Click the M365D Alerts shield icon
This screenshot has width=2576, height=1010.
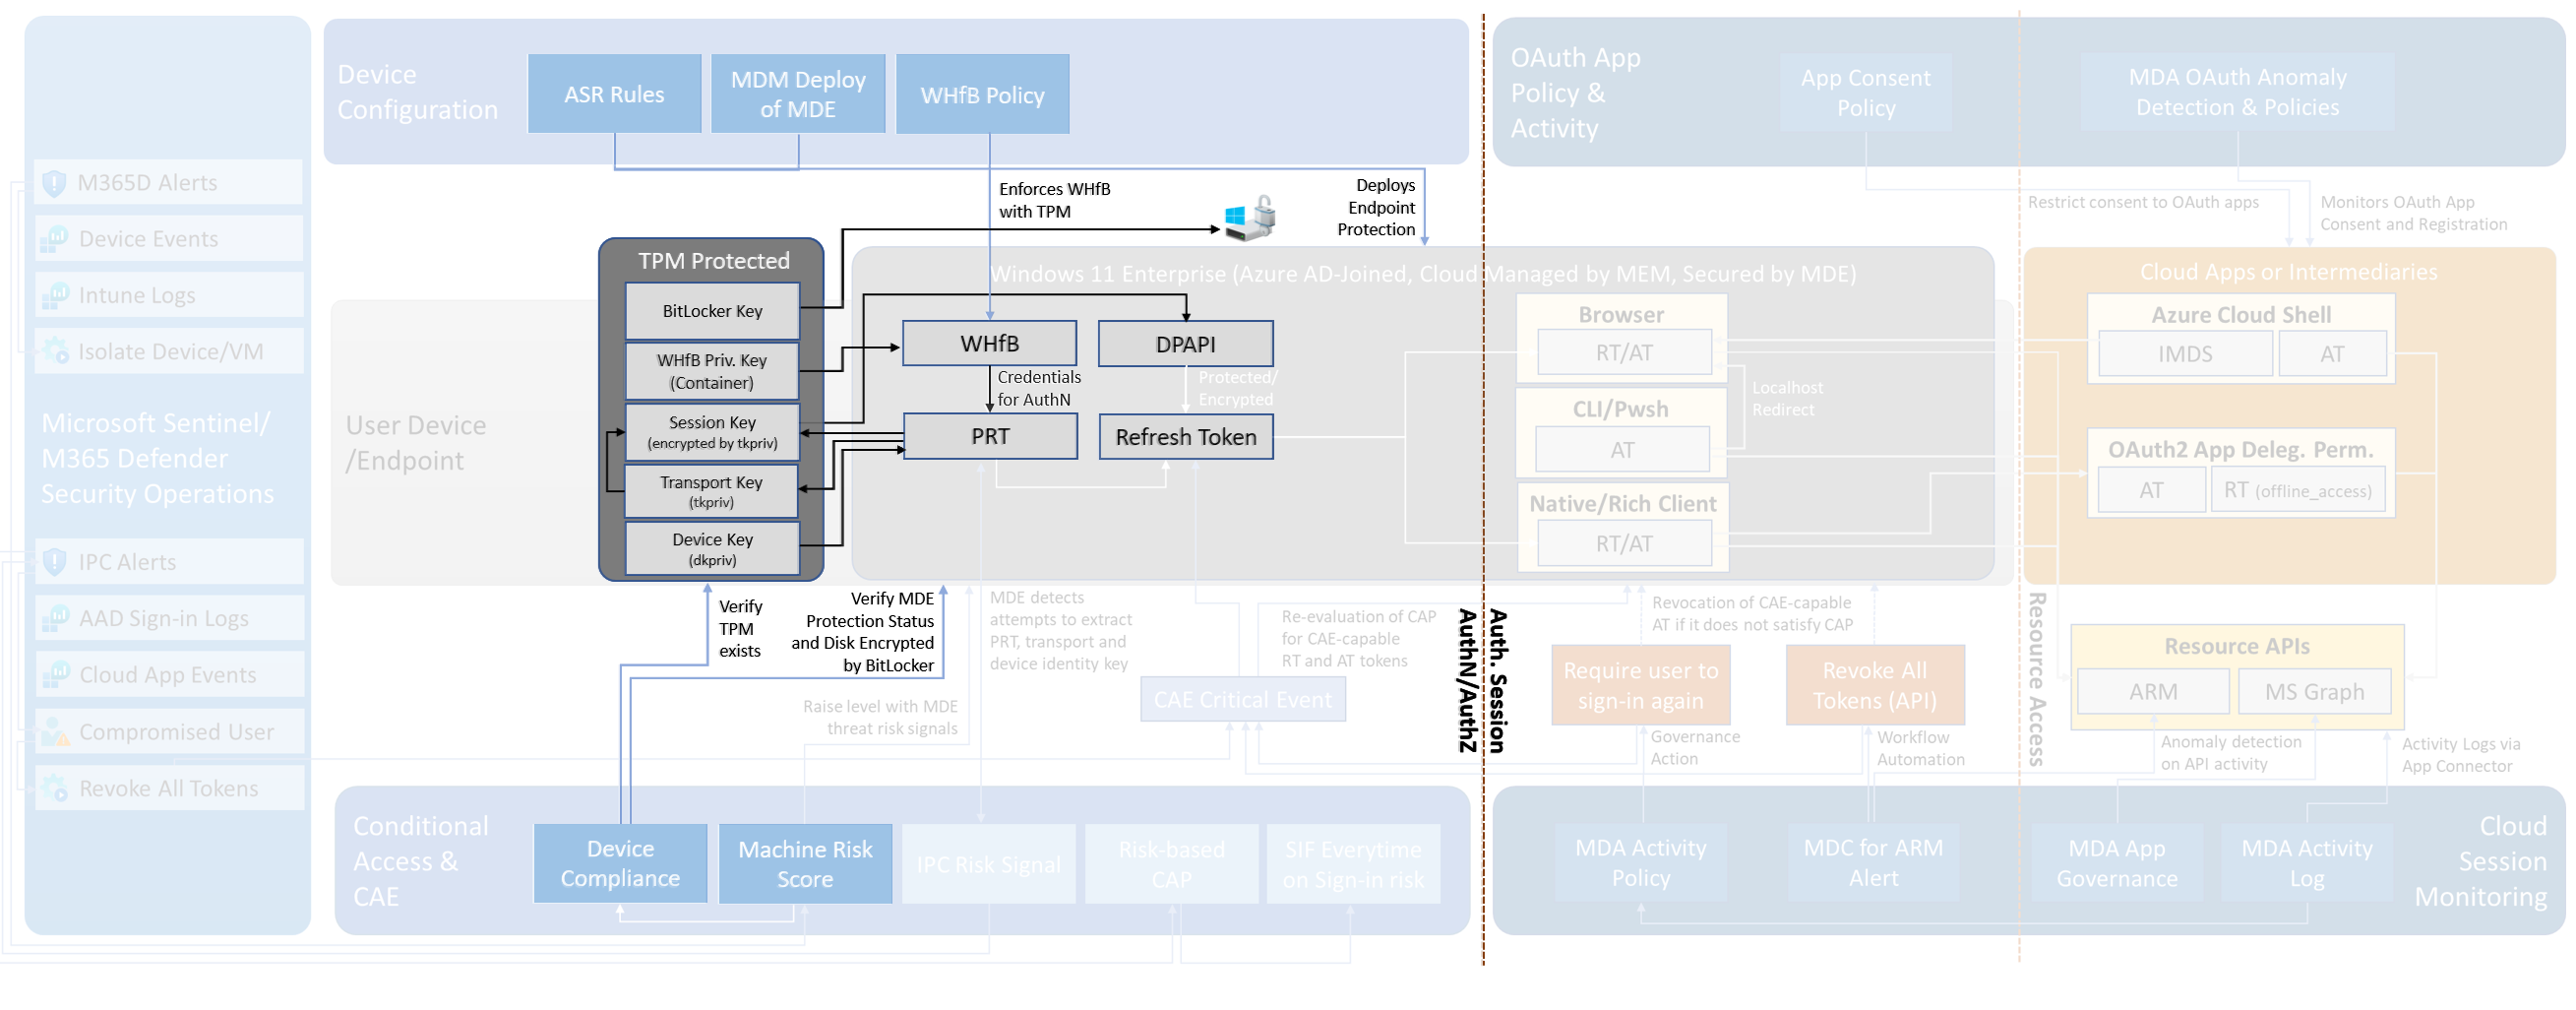54,183
